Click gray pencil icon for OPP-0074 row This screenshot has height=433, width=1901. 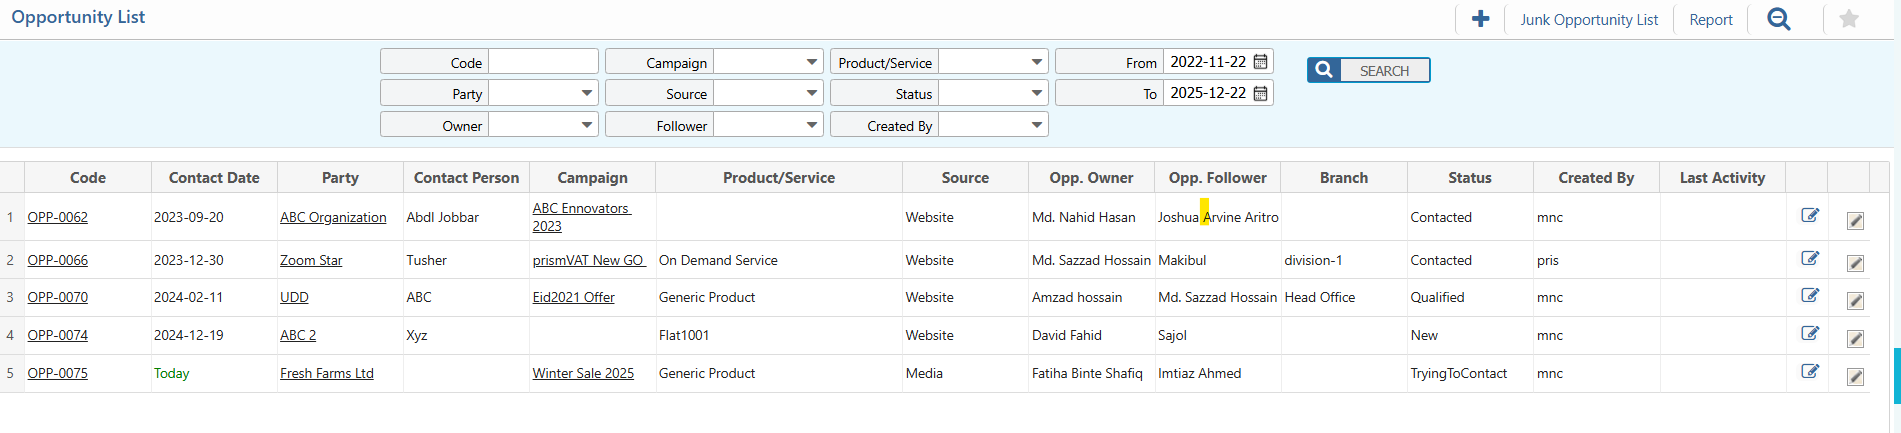click(x=1855, y=338)
